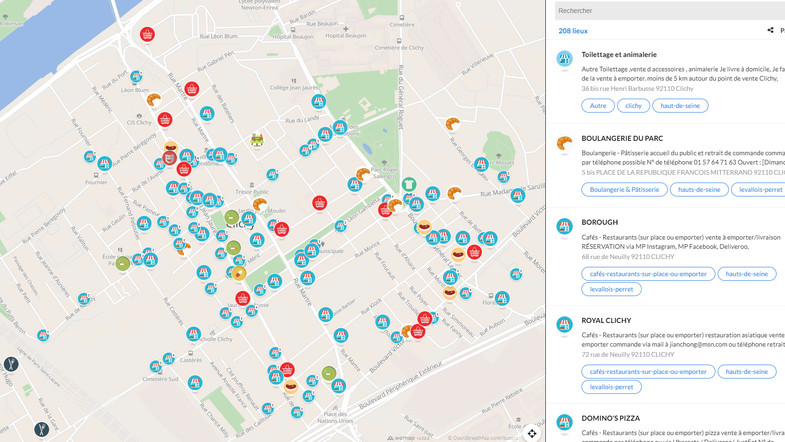Image resolution: width=785 pixels, height=442 pixels.
Task: Open the blue shop marker above Fournier
Action: (x=104, y=163)
